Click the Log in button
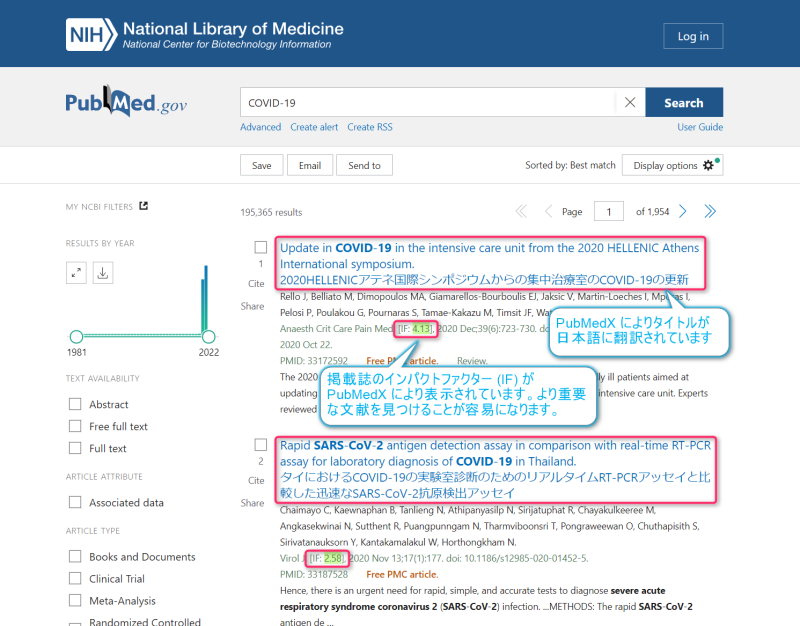This screenshot has height=626, width=800. tap(693, 36)
